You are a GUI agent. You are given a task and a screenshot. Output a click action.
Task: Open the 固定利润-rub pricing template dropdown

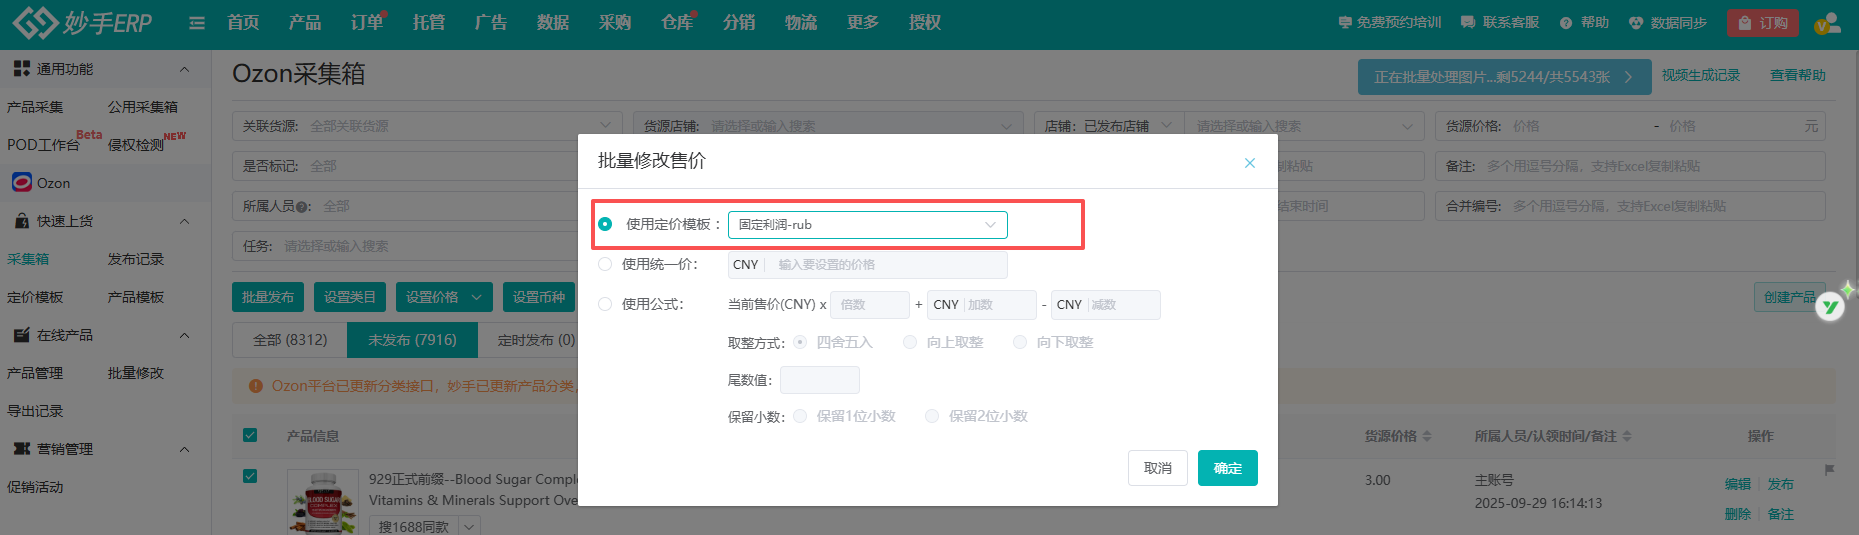tap(867, 225)
